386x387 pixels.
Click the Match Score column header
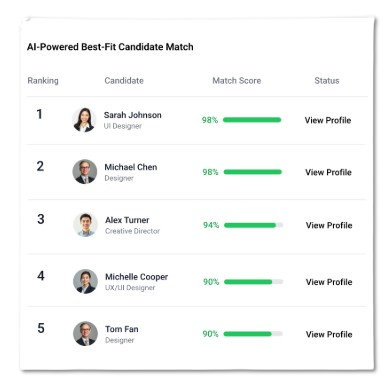237,81
